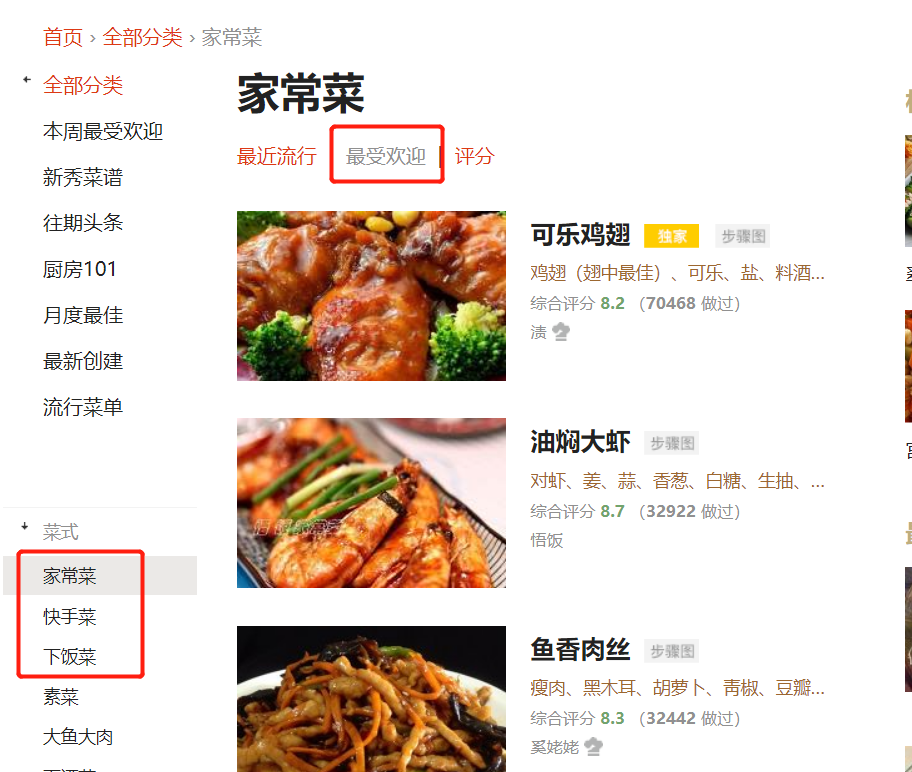Open 本周最受欢迎 in the sidebar
912x772 pixels.
point(102,131)
